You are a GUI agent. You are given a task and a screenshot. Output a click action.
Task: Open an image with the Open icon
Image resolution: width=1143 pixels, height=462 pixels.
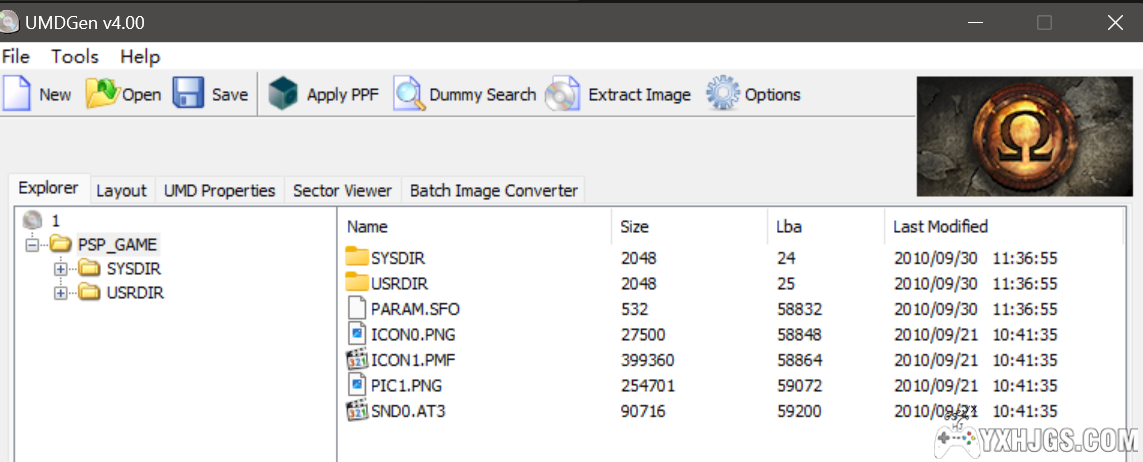[x=102, y=94]
